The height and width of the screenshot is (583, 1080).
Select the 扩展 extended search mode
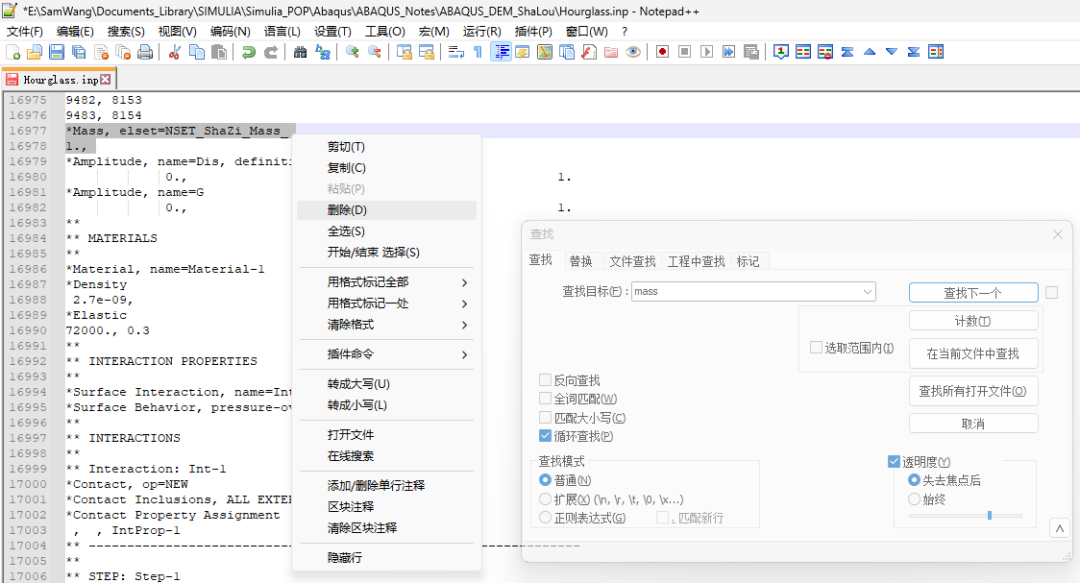pos(546,499)
